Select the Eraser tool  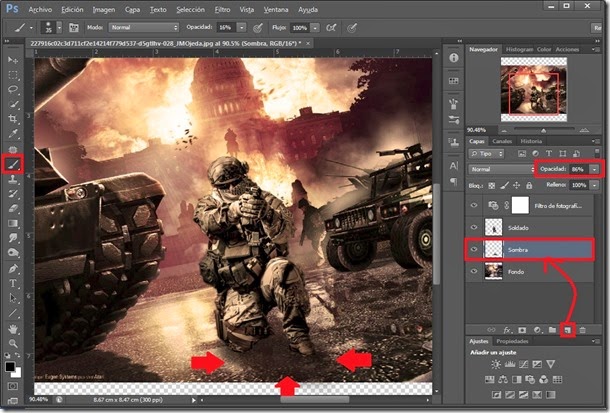point(13,208)
